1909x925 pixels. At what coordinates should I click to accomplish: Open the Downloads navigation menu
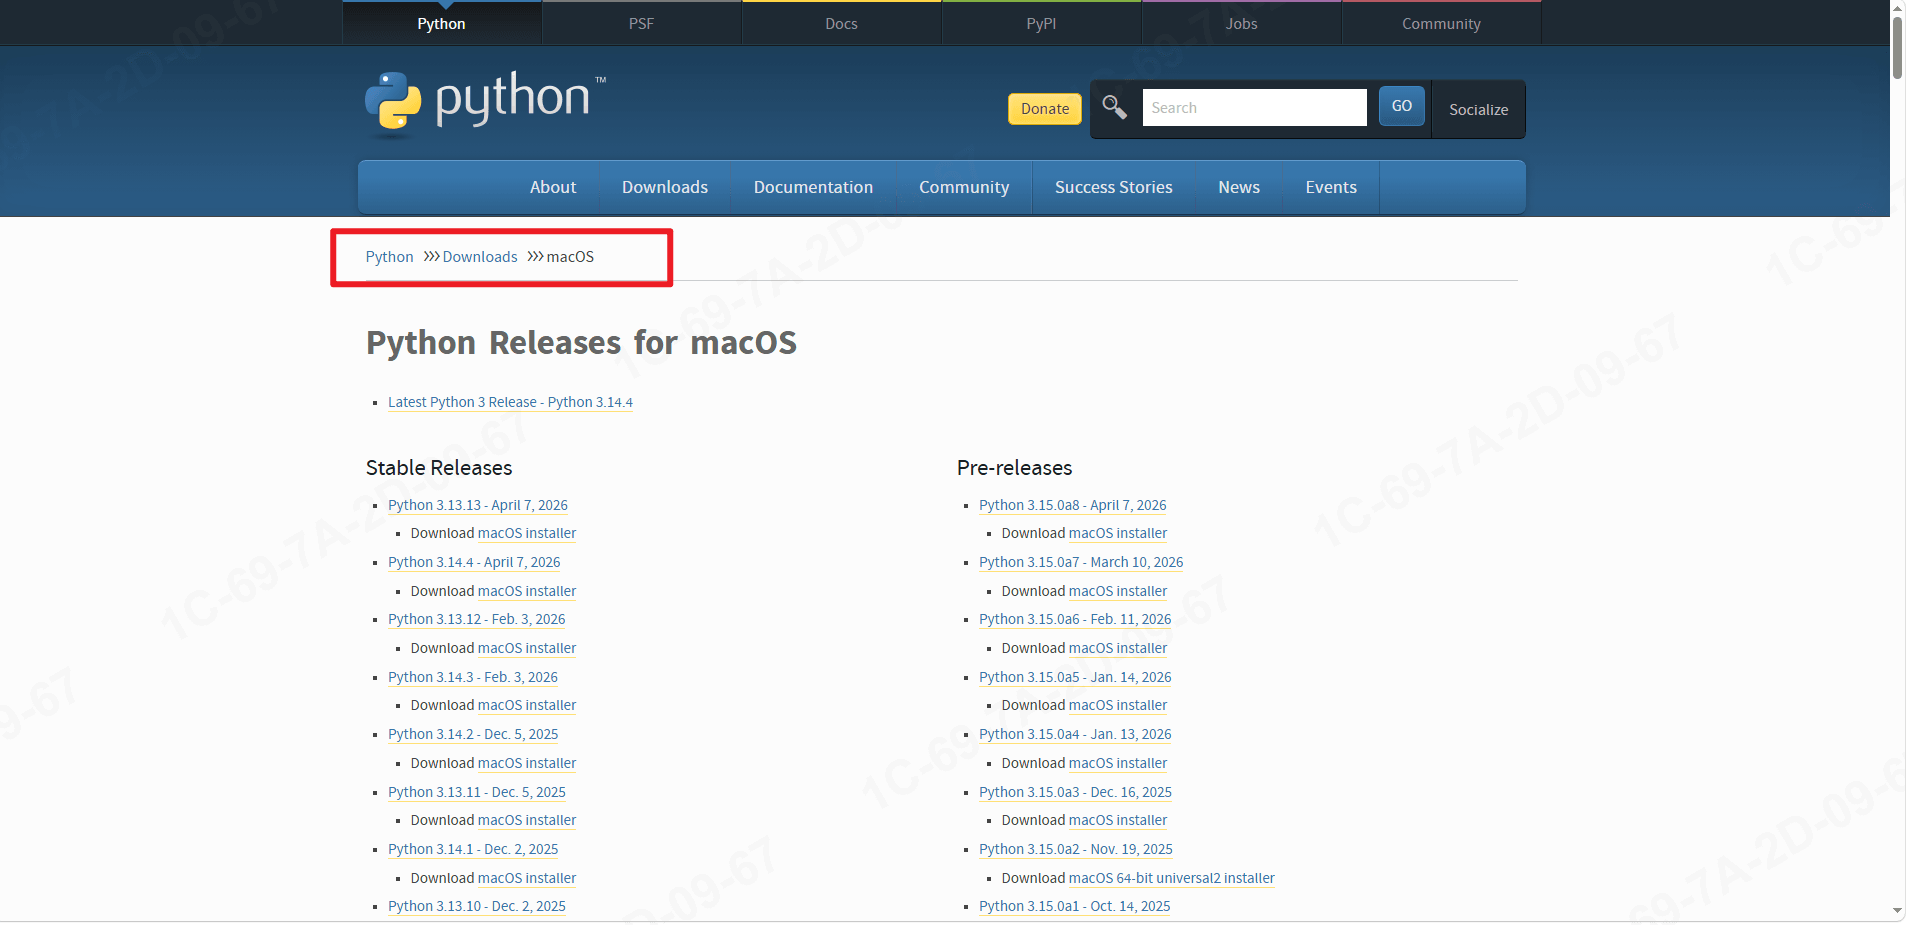[665, 187]
